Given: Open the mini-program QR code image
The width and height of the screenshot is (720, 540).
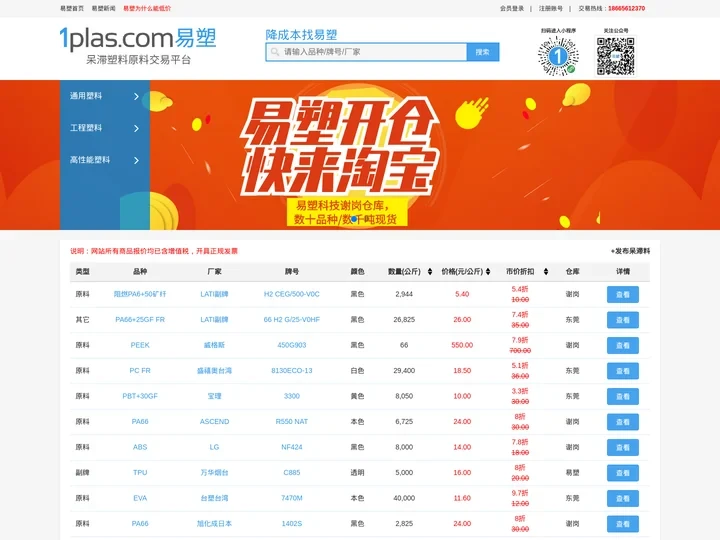Looking at the screenshot, I should coord(558,56).
